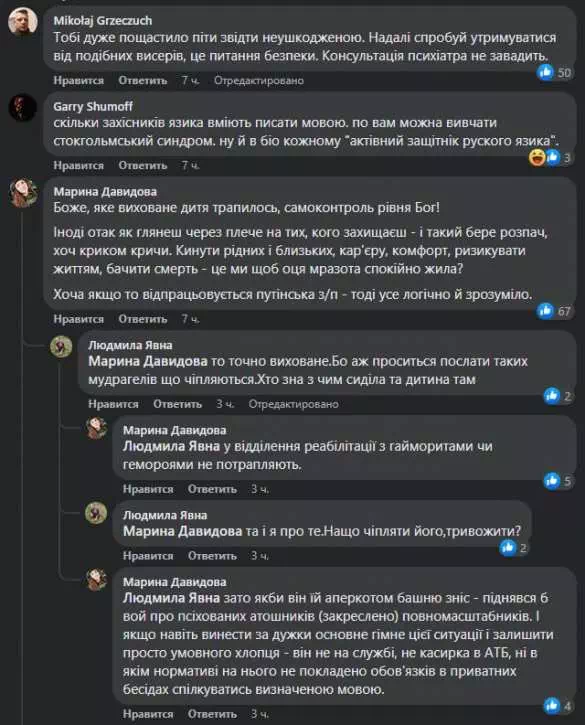Open Mikołaj Grzeczuch profile avatar
Viewport: 585px width, 725px height.
(x=23, y=21)
